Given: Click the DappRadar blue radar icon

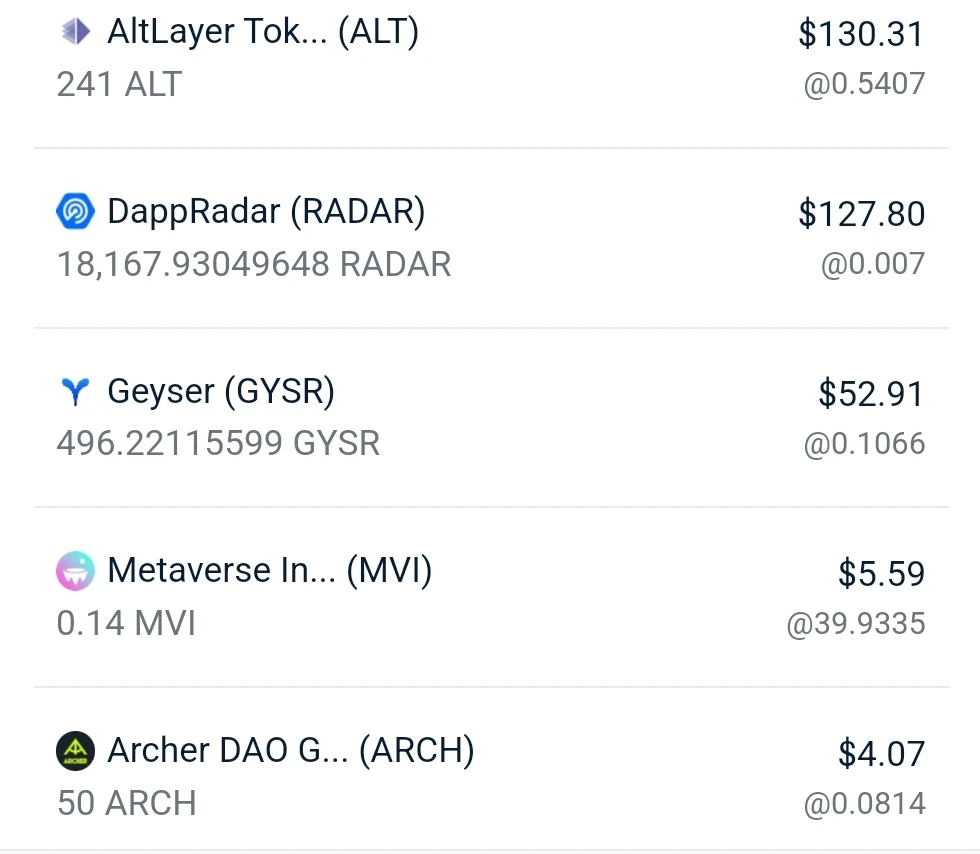Looking at the screenshot, I should pyautogui.click(x=76, y=211).
